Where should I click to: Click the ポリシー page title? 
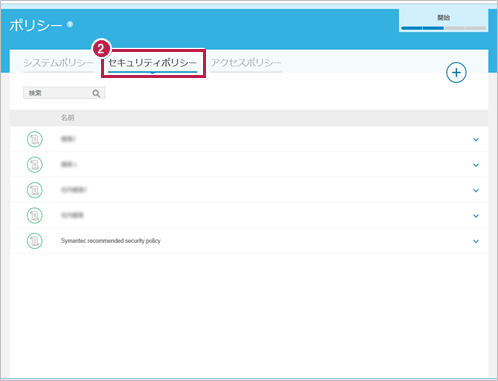[x=36, y=25]
